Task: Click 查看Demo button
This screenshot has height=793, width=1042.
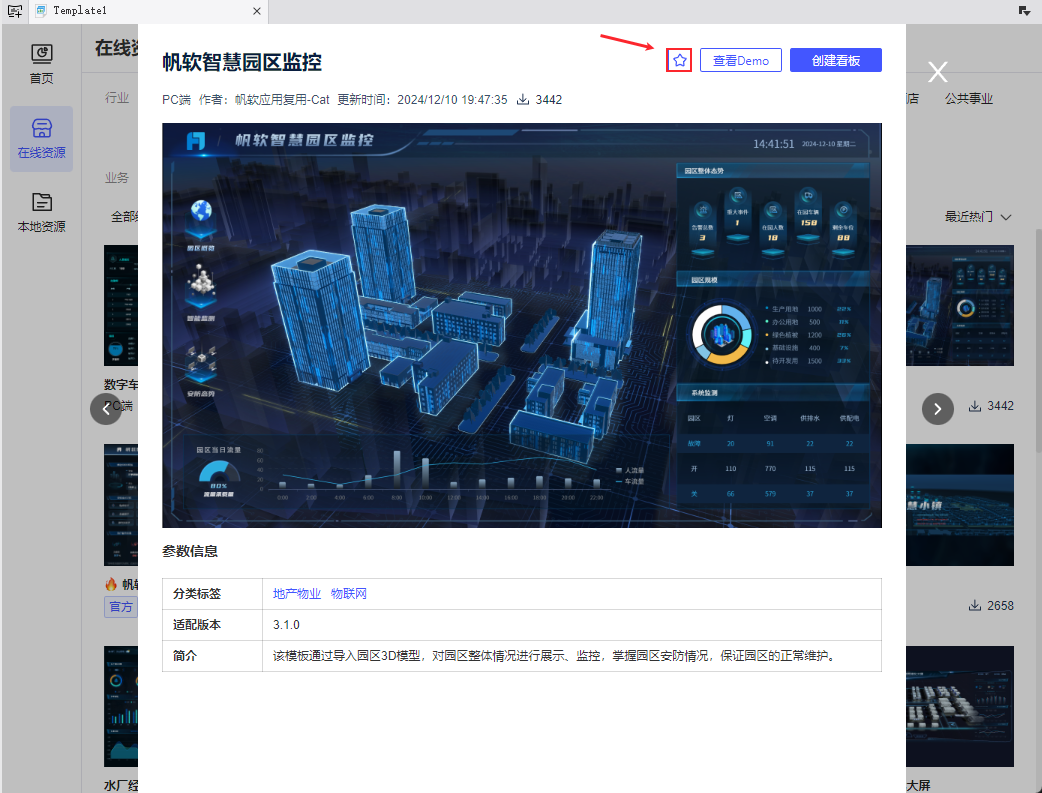Action: [740, 60]
